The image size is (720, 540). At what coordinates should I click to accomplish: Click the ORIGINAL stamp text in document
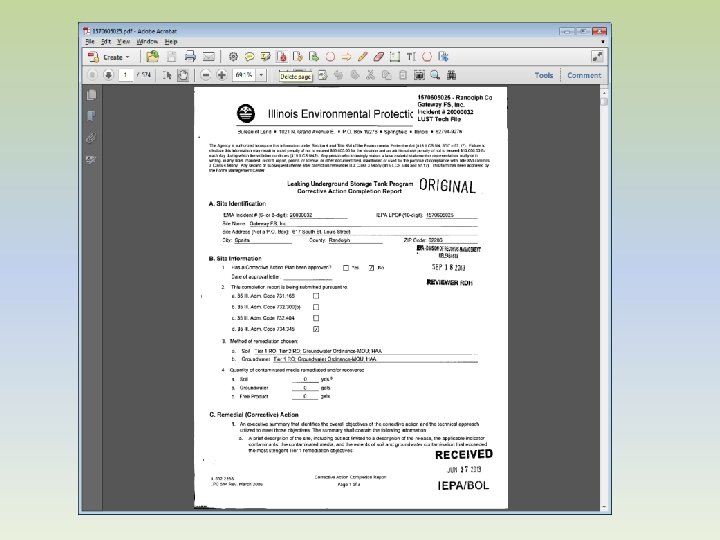click(x=447, y=186)
